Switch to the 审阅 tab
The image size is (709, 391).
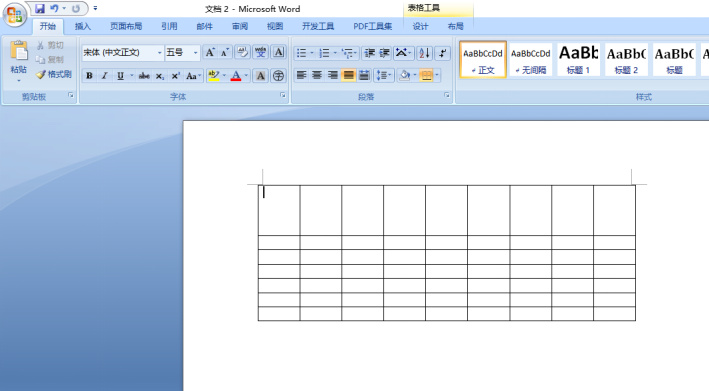pos(240,26)
